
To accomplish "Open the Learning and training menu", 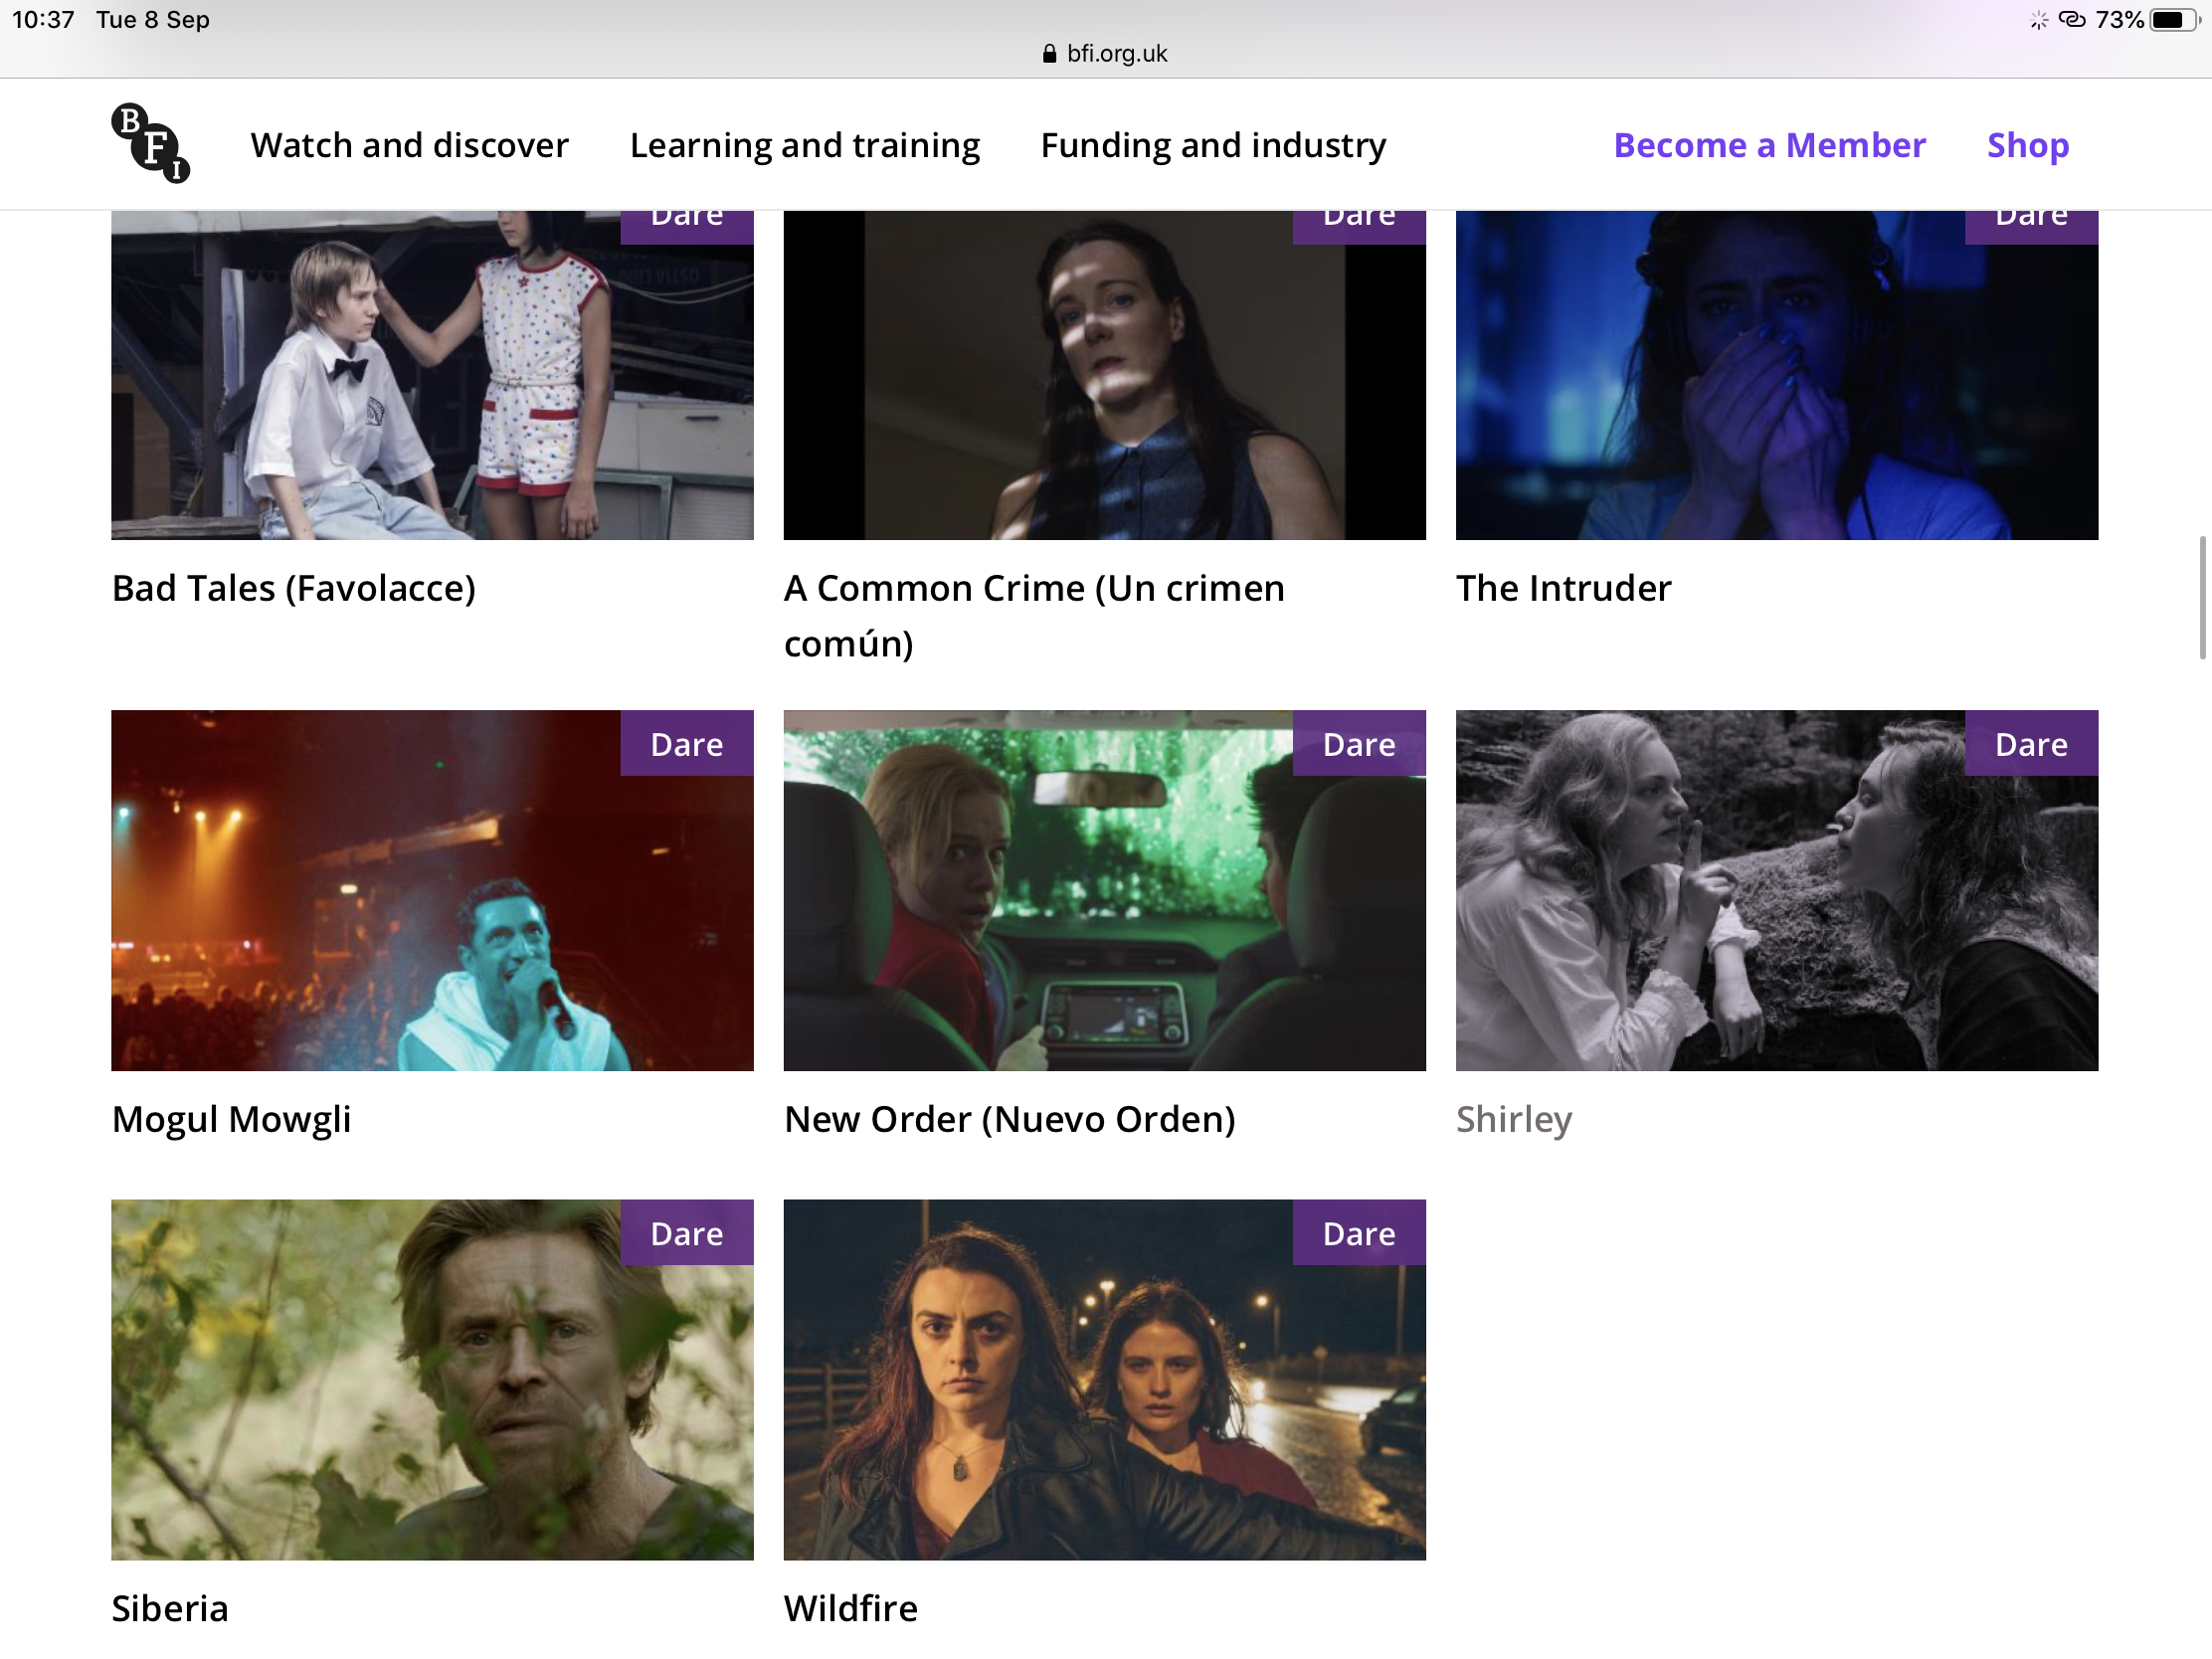I will [804, 145].
